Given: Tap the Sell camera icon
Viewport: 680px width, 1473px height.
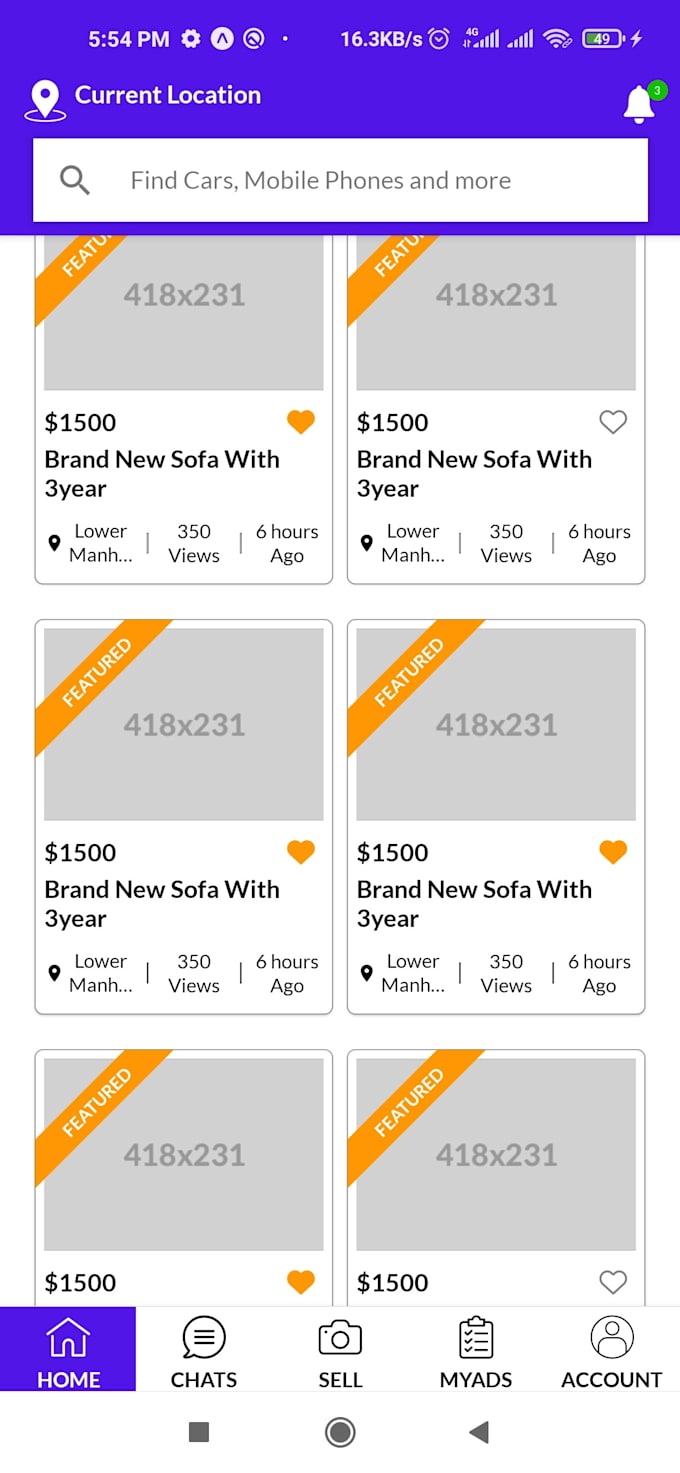Looking at the screenshot, I should coord(340,1337).
